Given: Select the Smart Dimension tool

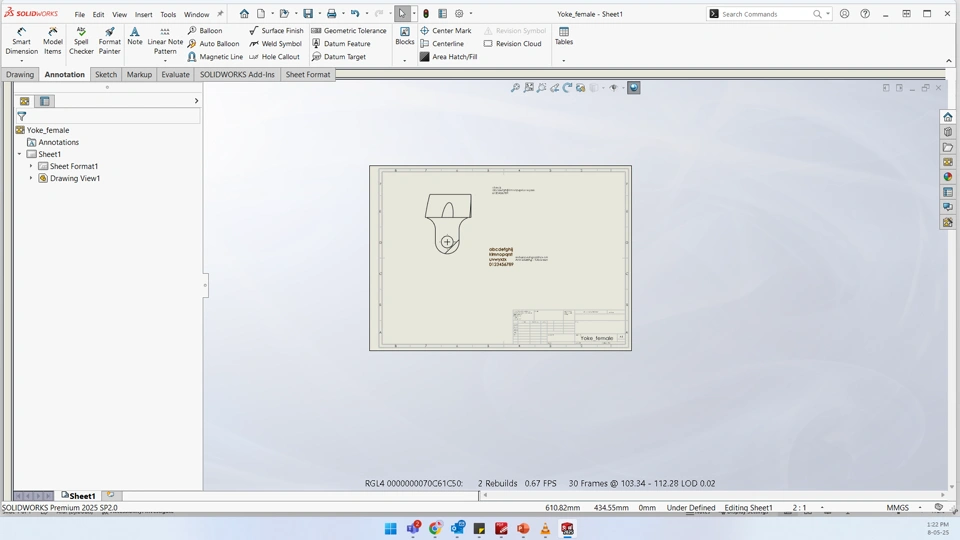Looking at the screenshot, I should [21, 41].
